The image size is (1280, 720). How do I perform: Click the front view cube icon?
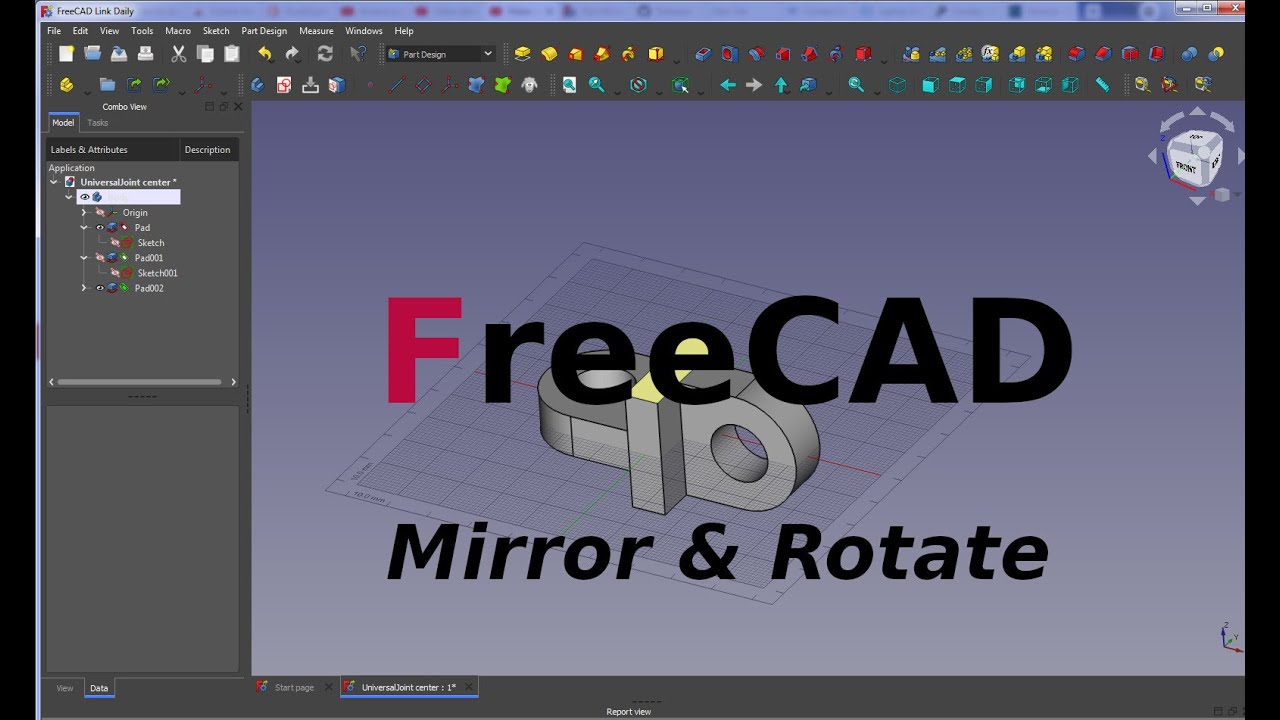point(930,85)
